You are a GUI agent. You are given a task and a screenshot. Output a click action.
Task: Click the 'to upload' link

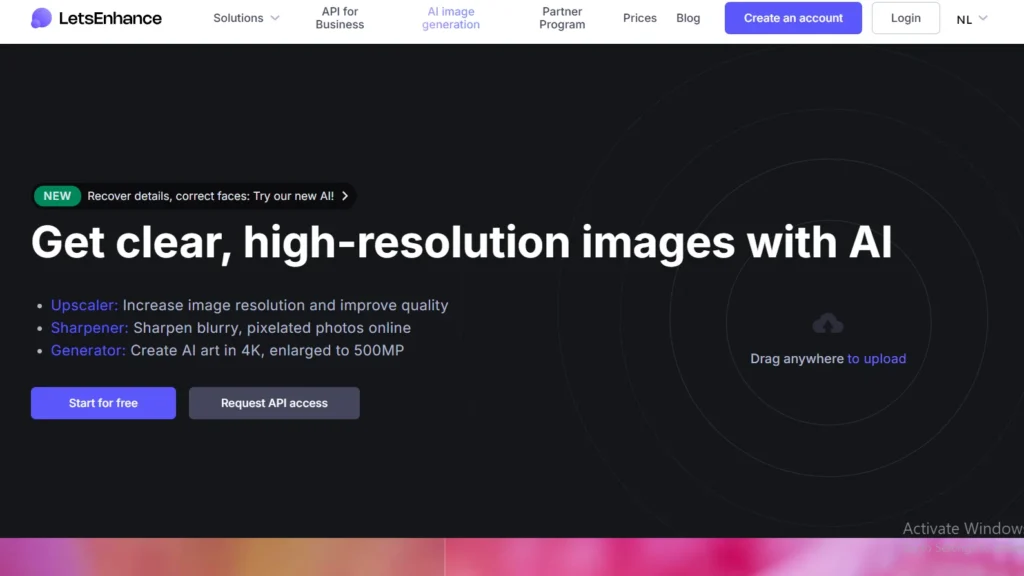point(876,359)
